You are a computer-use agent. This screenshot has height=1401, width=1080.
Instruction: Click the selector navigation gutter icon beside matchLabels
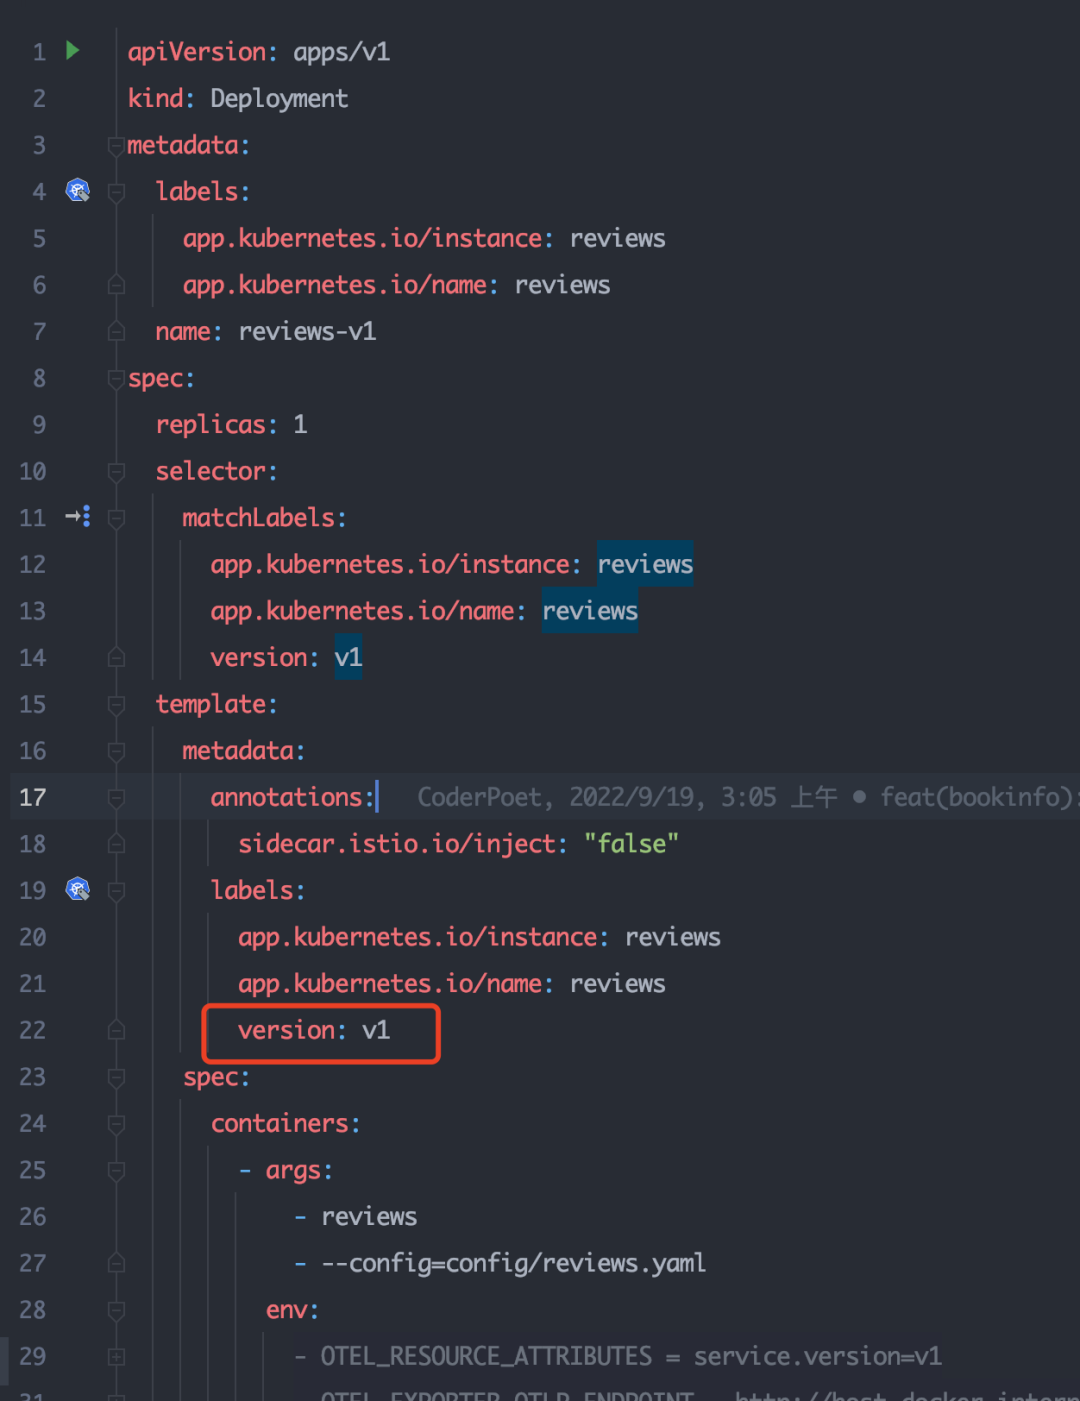tap(78, 517)
